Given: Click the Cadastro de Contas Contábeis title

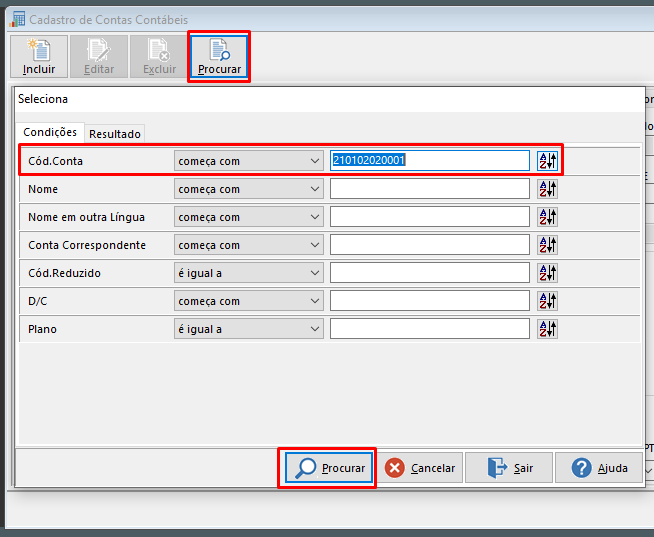Looking at the screenshot, I should click(x=108, y=20).
